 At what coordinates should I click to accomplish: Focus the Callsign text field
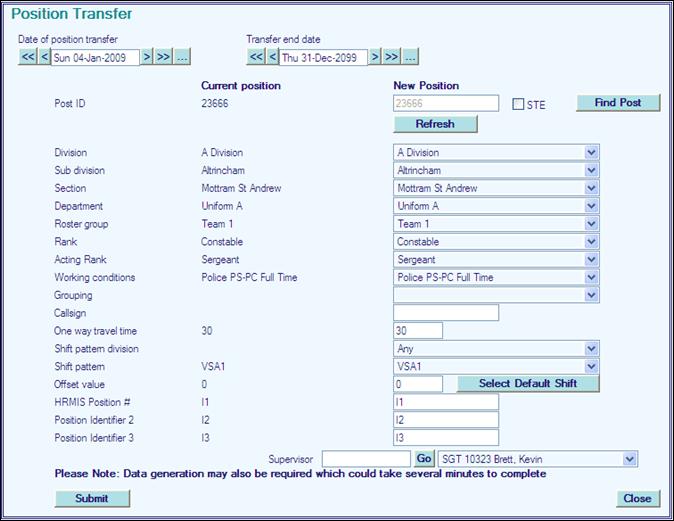pos(445,313)
